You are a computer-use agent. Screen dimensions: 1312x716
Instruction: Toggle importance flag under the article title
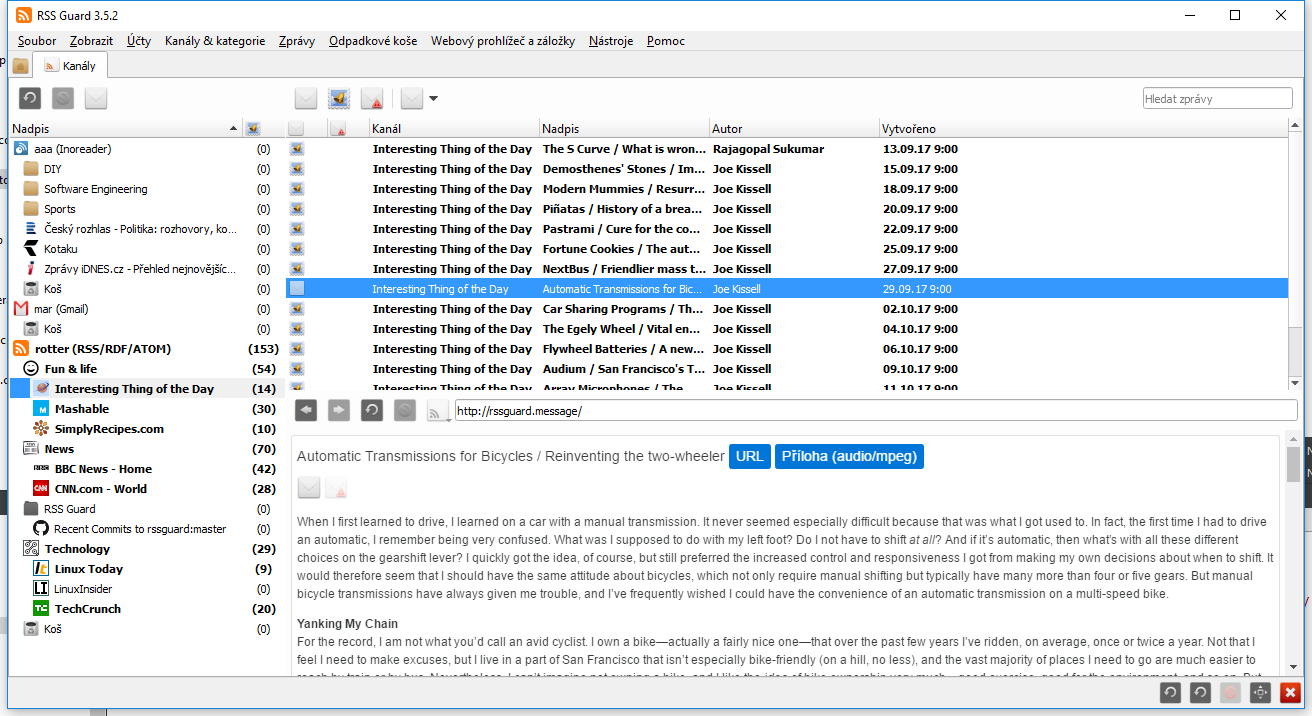pyautogui.click(x=337, y=488)
